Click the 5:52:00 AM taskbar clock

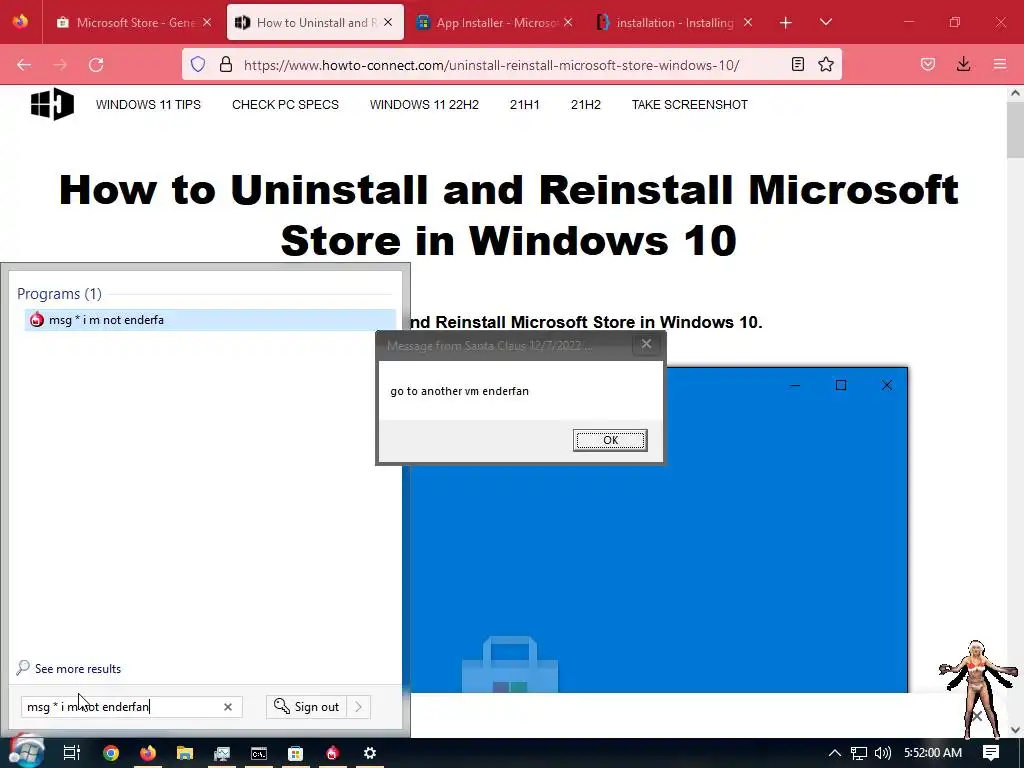[x=933, y=753]
